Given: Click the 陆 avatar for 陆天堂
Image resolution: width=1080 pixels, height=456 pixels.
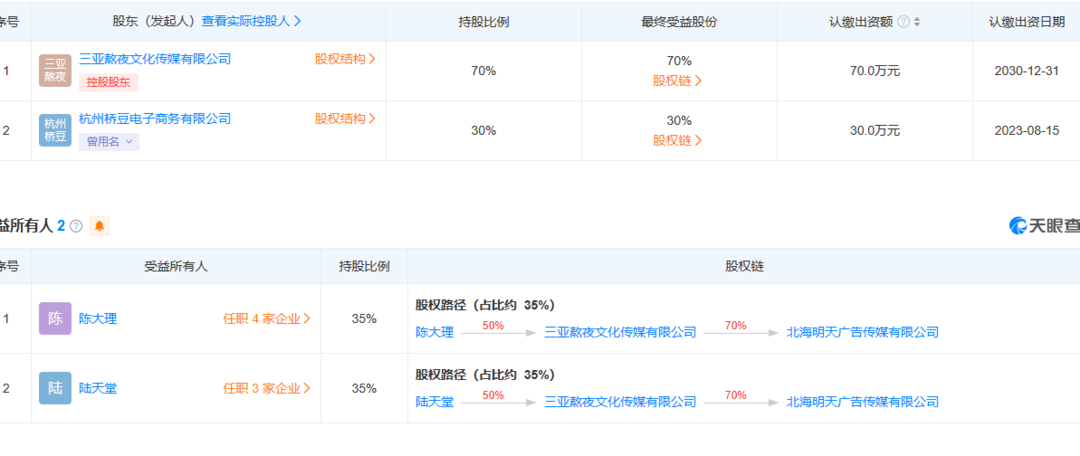Looking at the screenshot, I should 55,388.
